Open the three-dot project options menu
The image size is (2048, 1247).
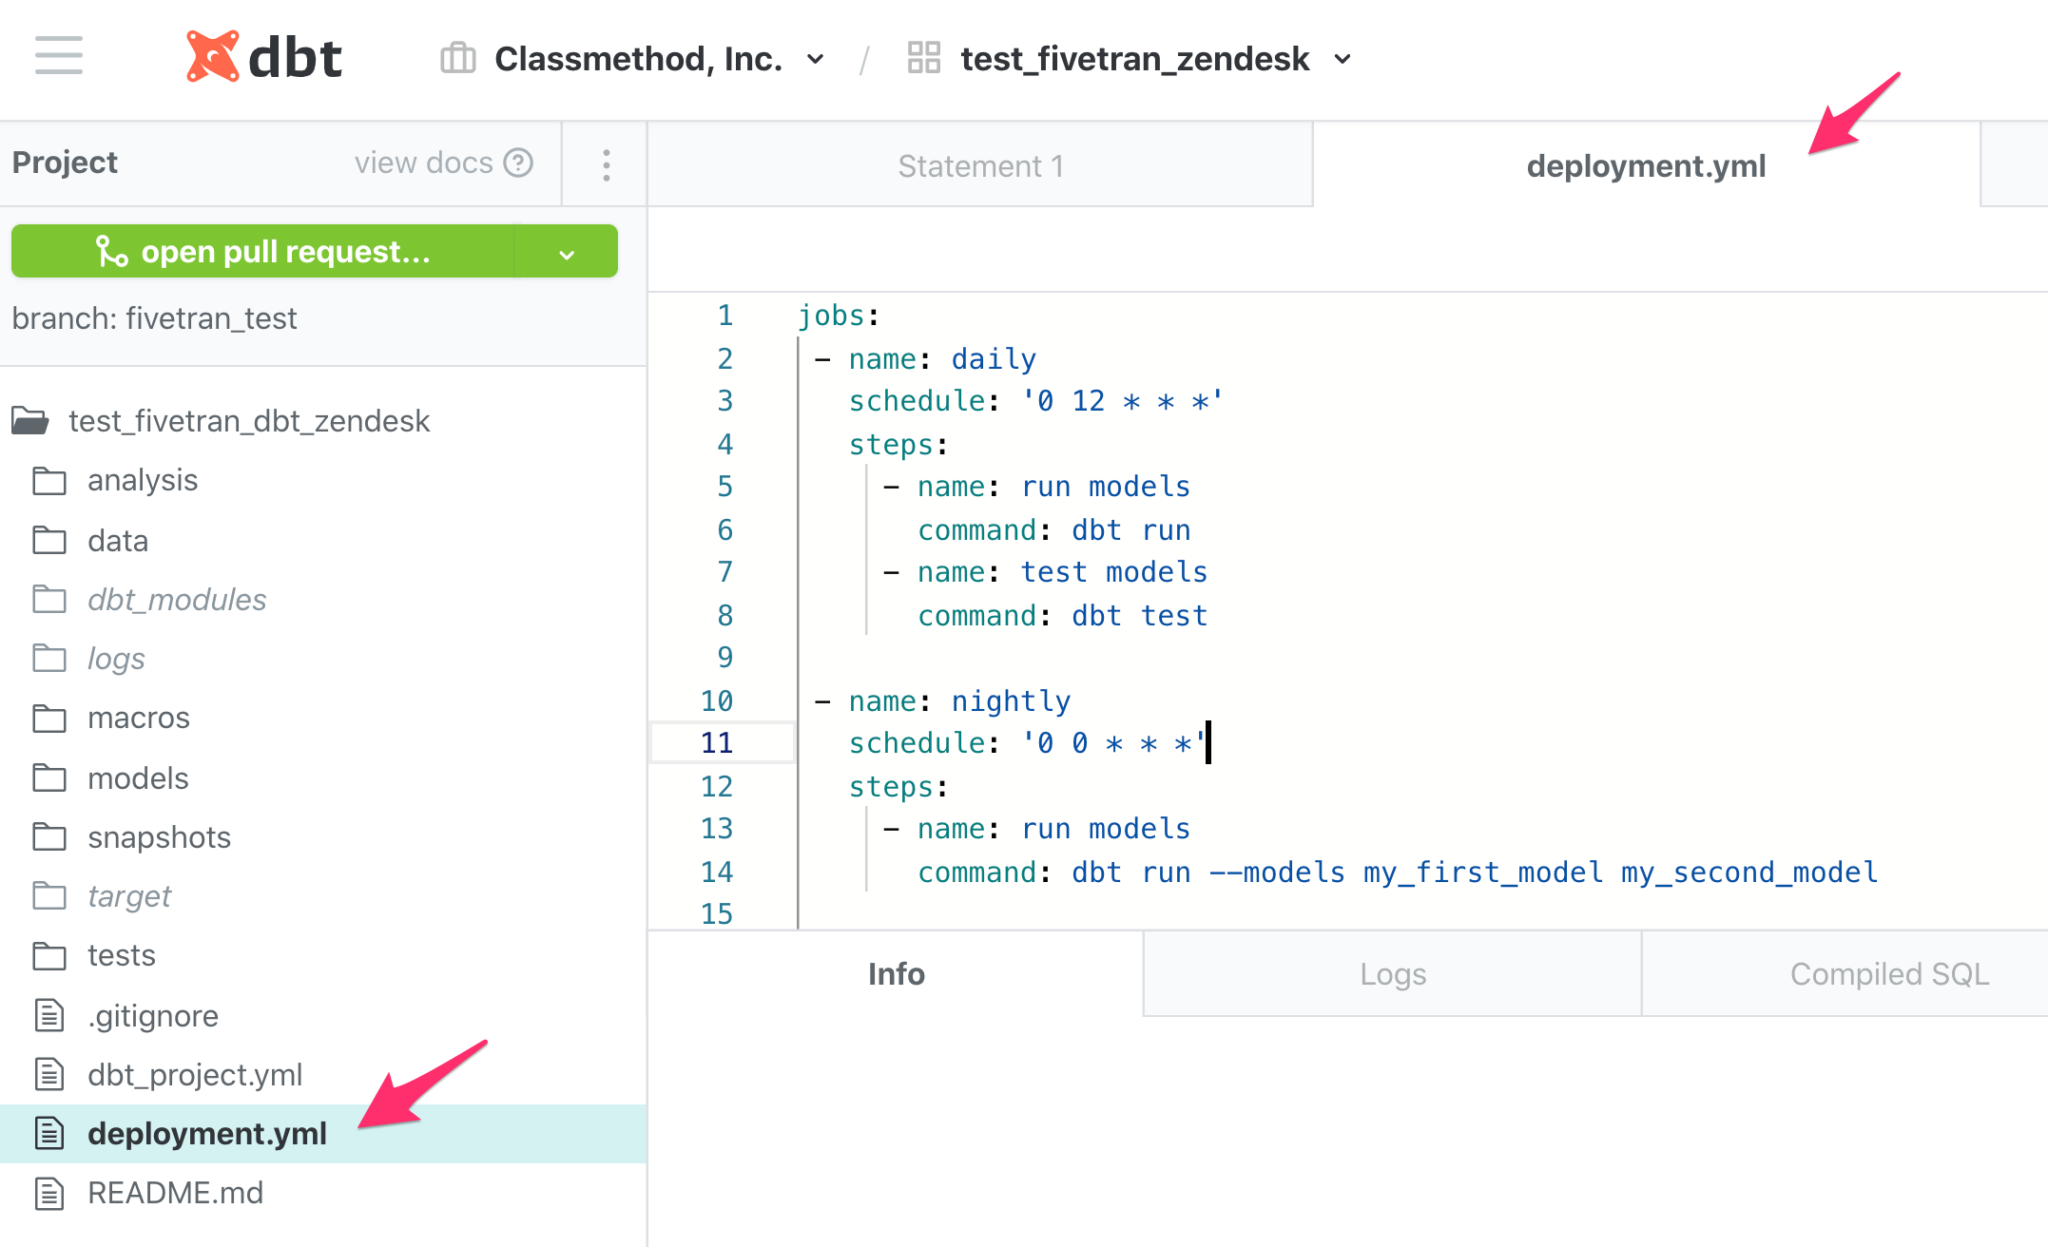click(x=606, y=165)
